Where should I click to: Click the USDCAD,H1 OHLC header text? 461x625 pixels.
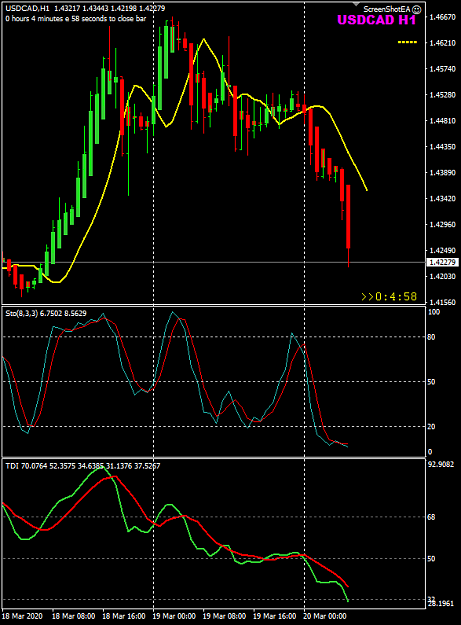pos(85,8)
